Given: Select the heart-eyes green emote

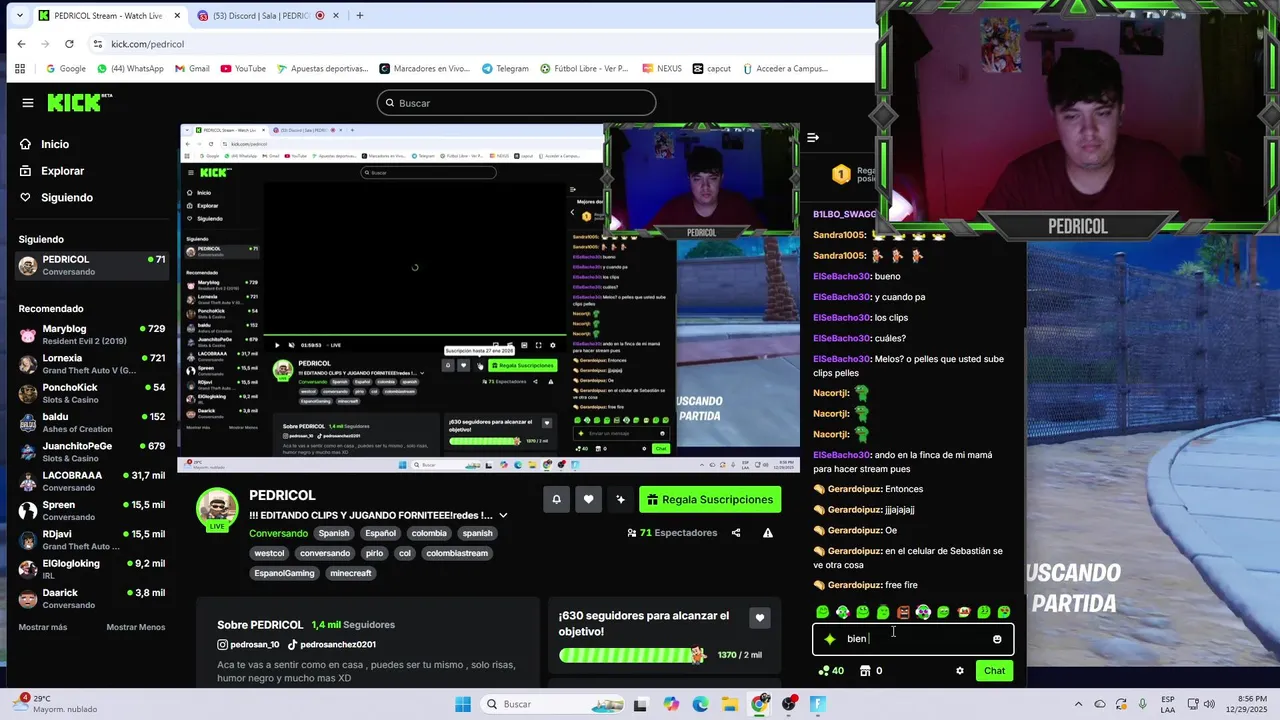Looking at the screenshot, I should click(1004, 612).
